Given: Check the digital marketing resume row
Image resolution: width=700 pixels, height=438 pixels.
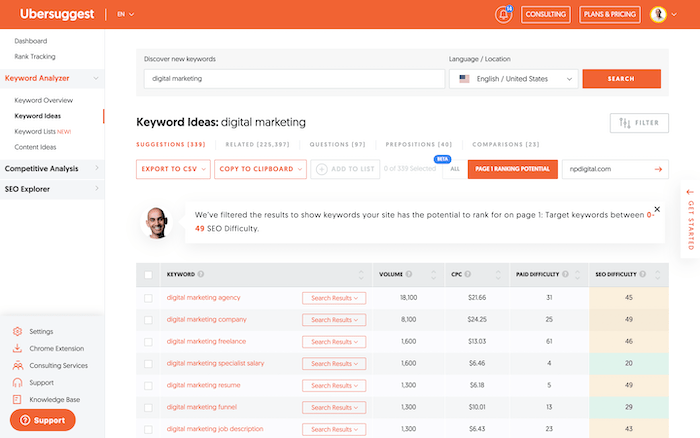Looking at the screenshot, I should (x=148, y=386).
